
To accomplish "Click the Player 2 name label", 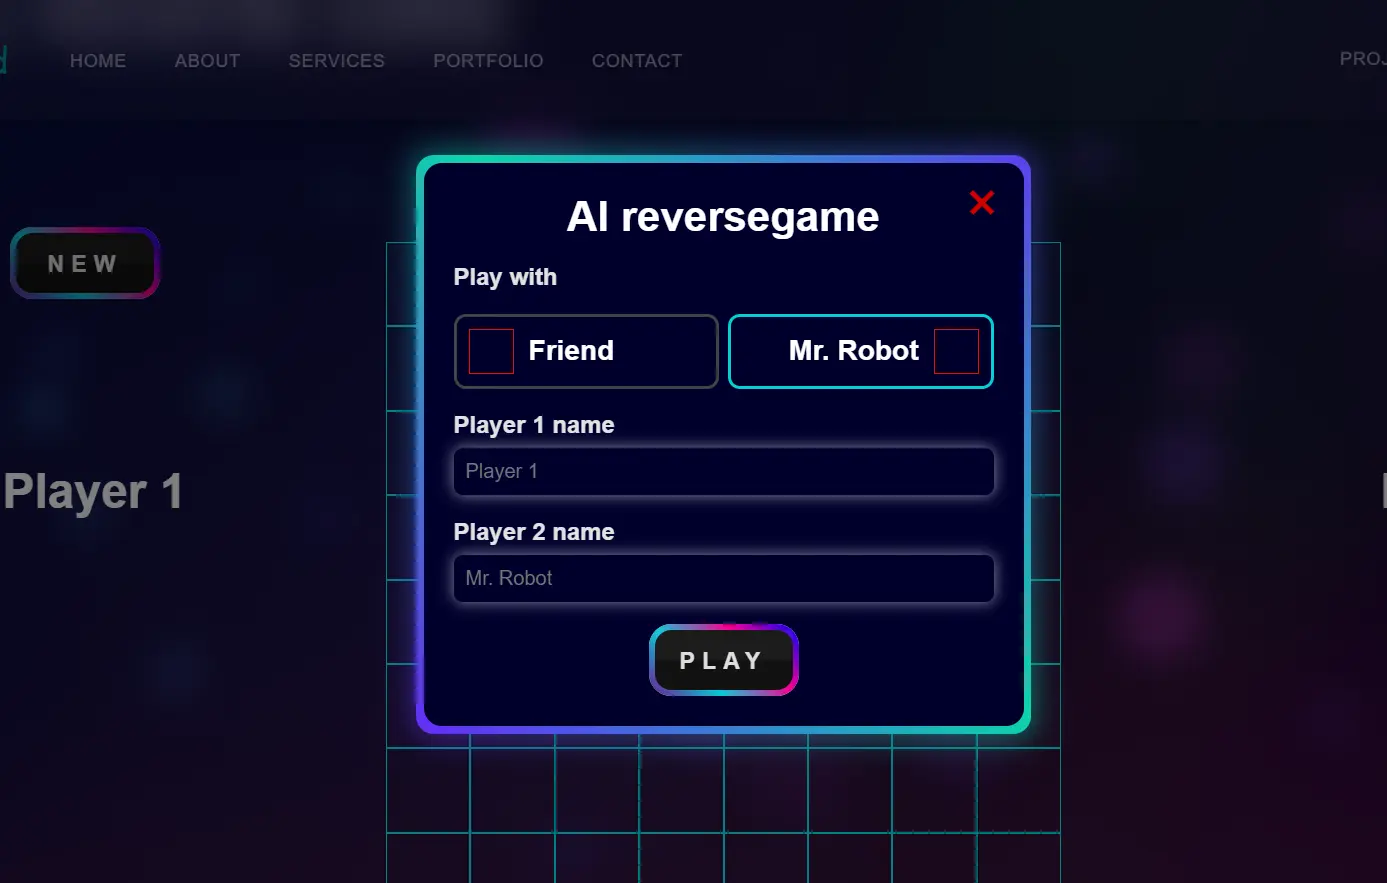I will point(534,532).
